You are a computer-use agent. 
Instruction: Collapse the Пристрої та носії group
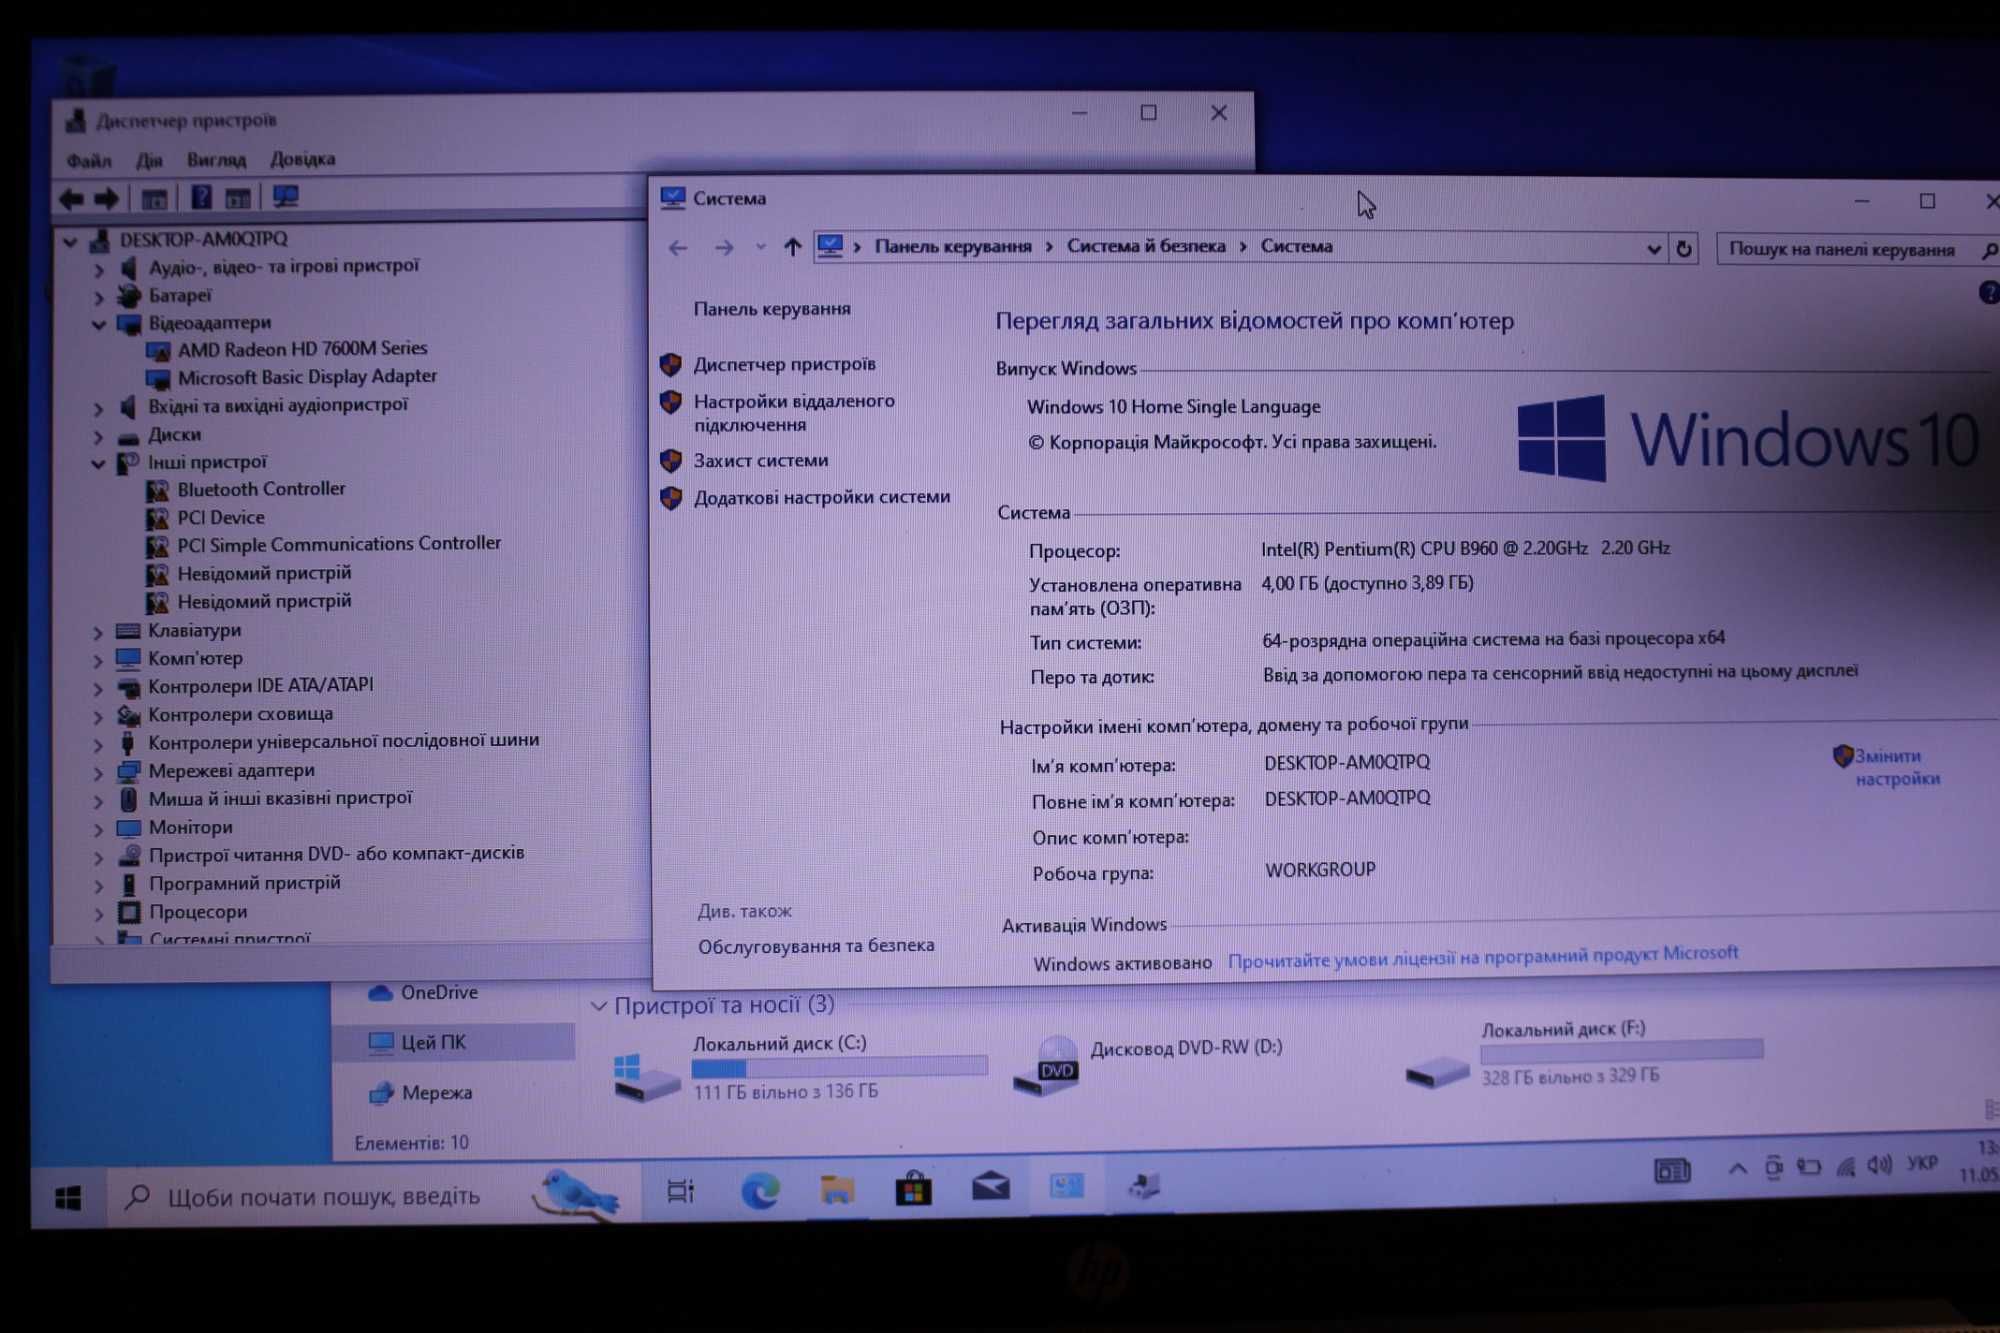[x=598, y=1006]
